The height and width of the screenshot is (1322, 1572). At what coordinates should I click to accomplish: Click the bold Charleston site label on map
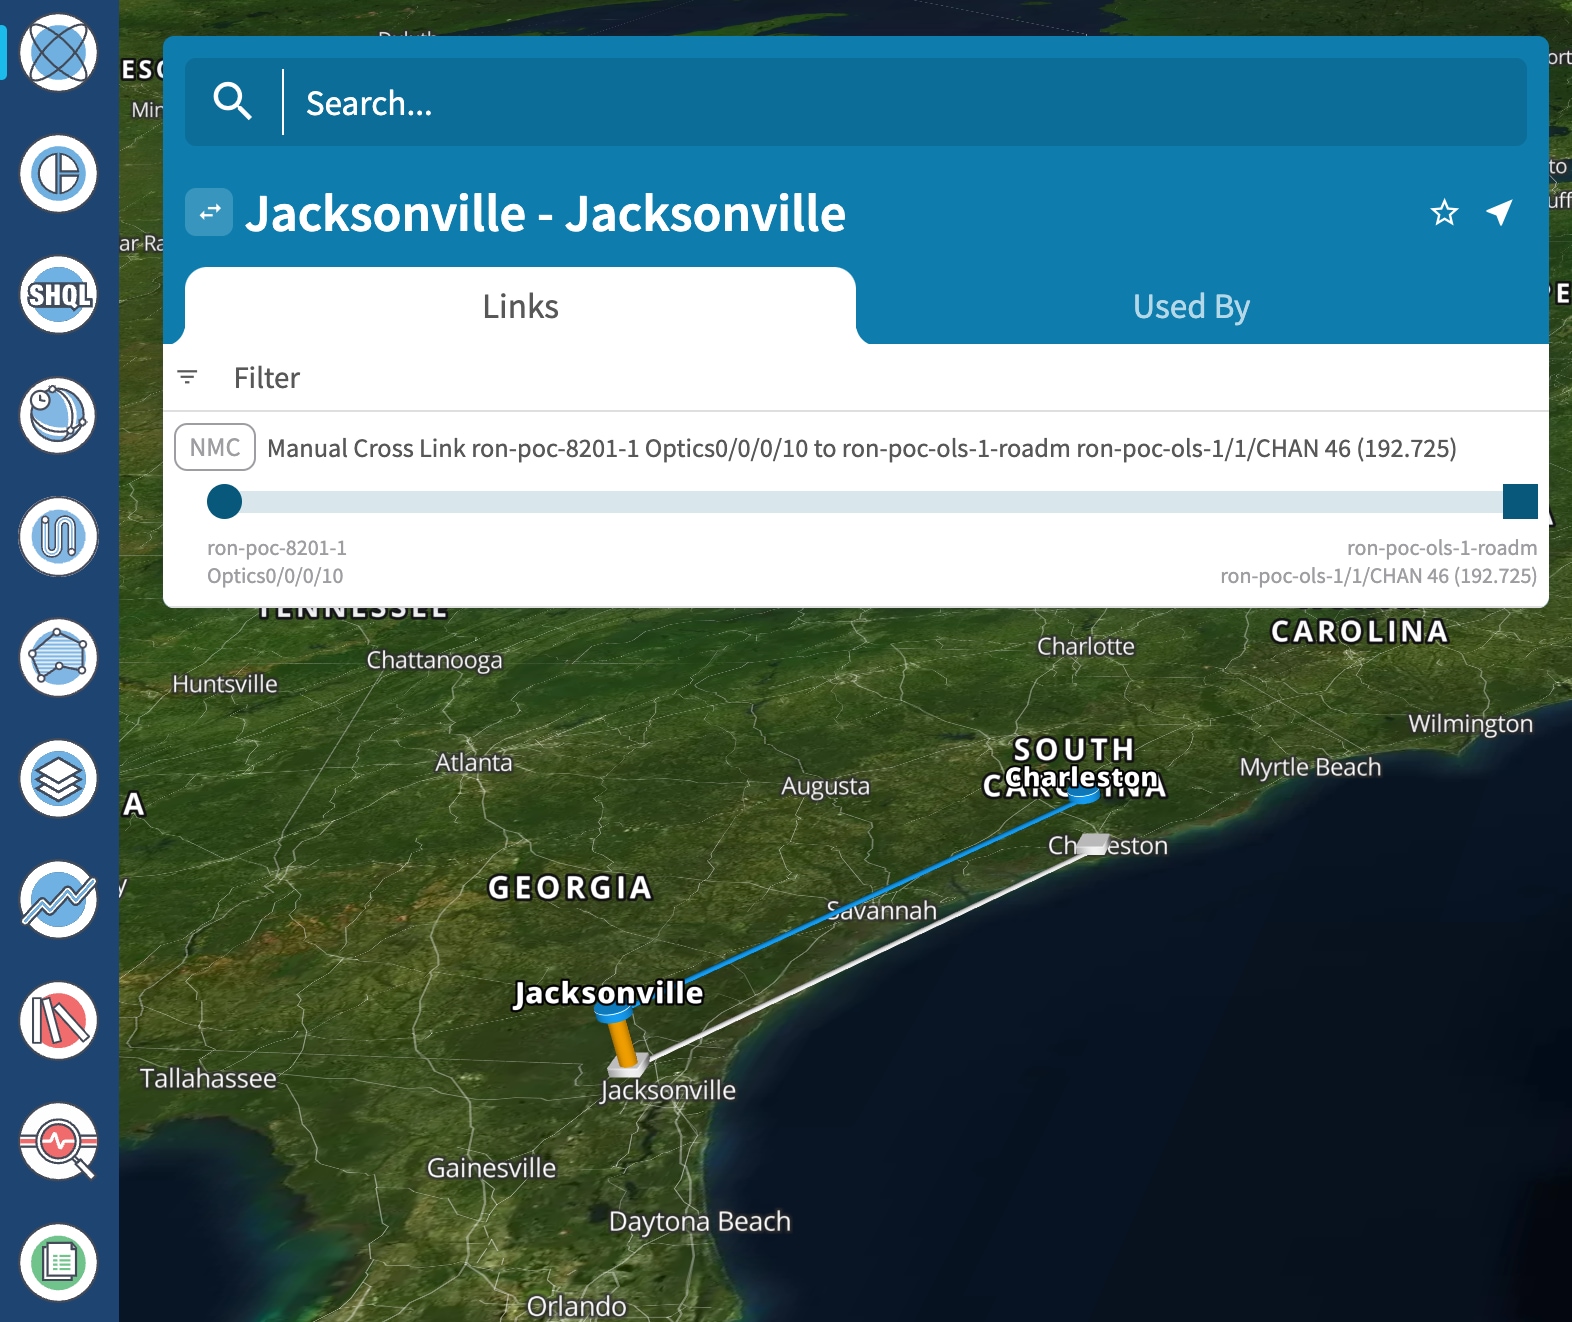coord(1082,777)
